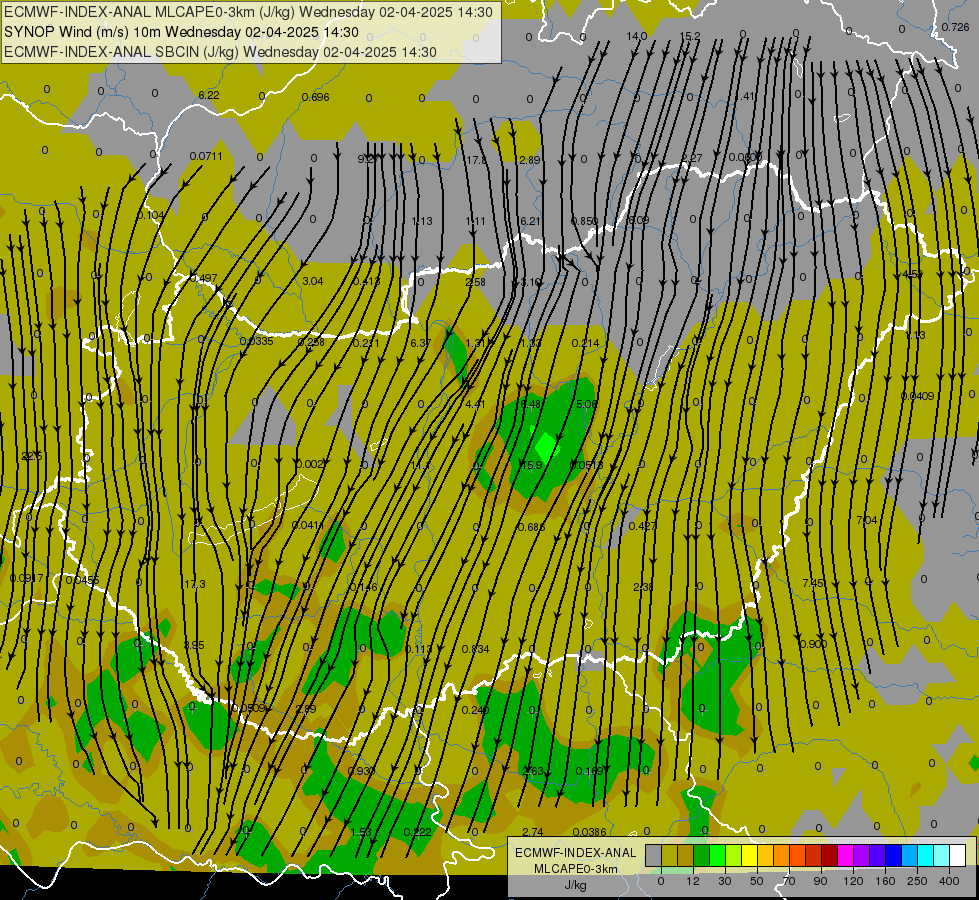979x900 pixels.
Task: Click the bright green legend swatch
Action: pos(717,855)
